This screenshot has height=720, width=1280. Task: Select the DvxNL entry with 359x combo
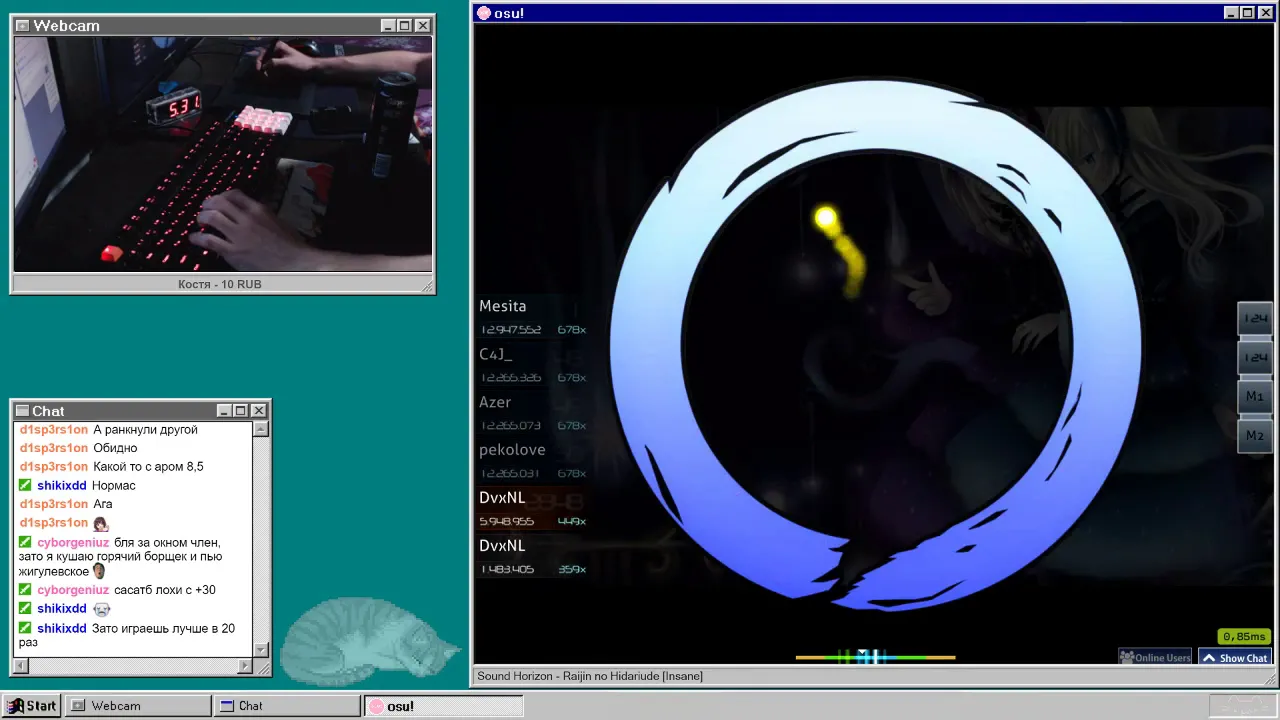point(533,557)
